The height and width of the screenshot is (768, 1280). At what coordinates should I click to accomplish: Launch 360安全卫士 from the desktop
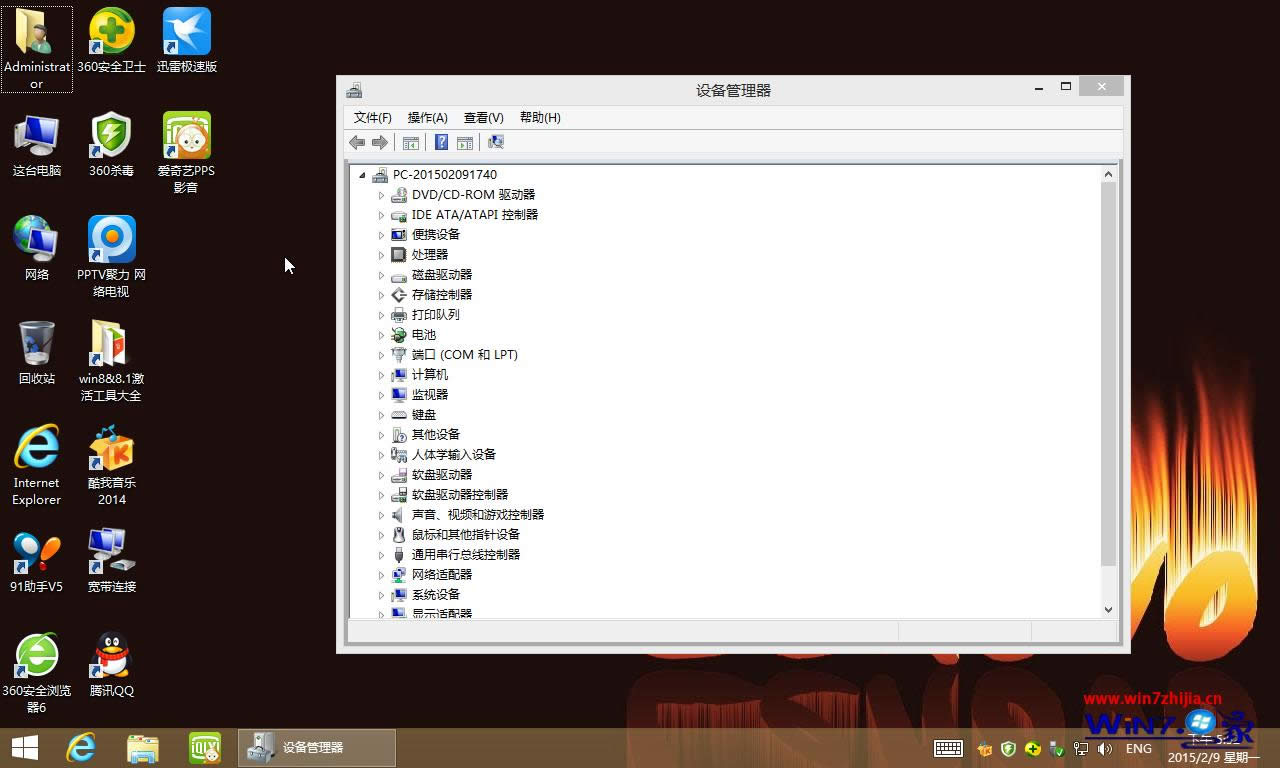click(111, 30)
